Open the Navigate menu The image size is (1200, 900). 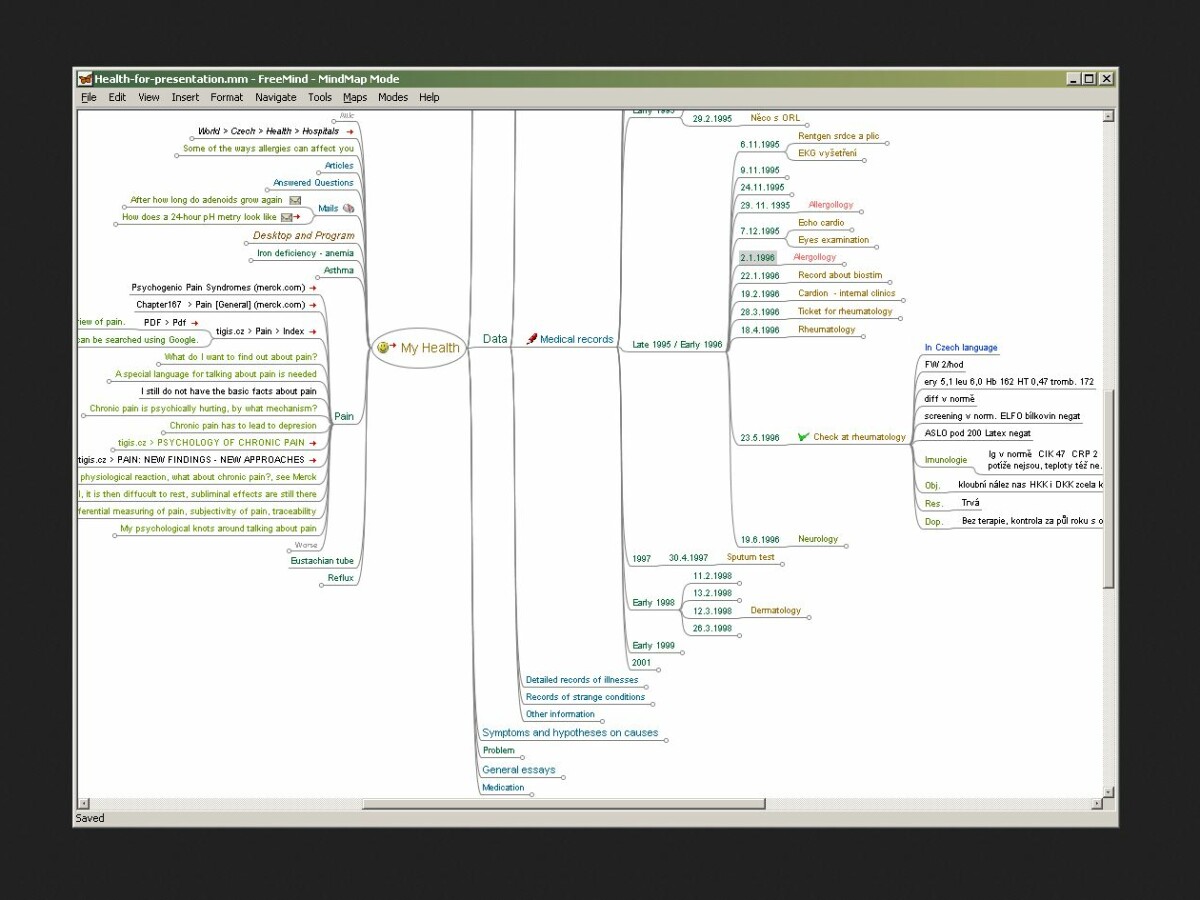276,97
